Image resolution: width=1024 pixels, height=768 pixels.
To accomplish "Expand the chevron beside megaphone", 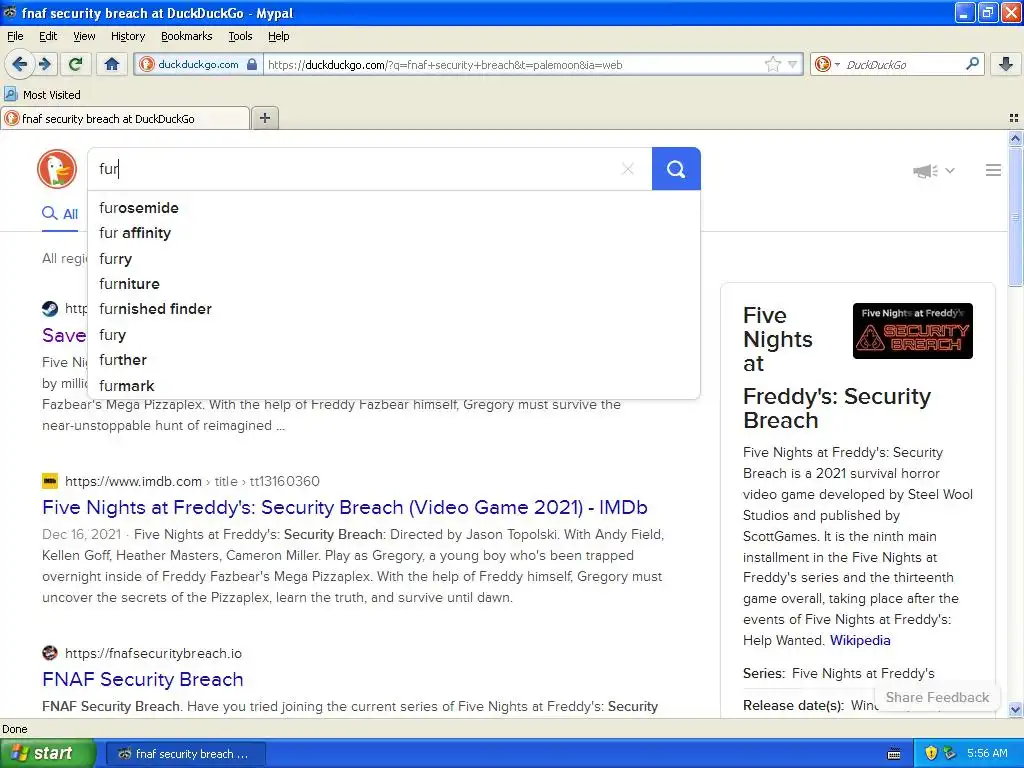I will 950,170.
